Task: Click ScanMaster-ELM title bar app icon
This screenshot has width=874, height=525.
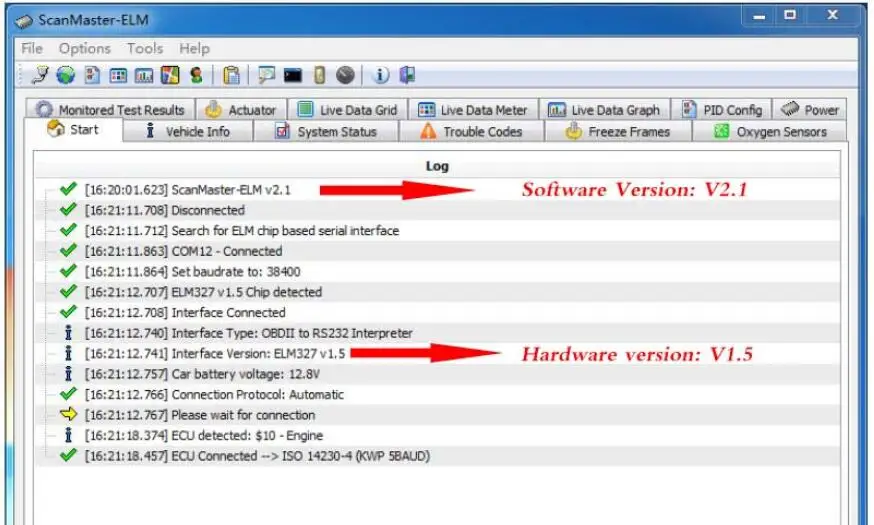Action: tap(24, 21)
